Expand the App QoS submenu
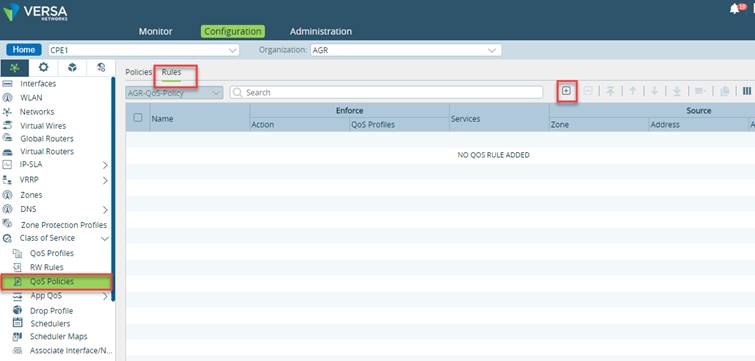 [105, 297]
